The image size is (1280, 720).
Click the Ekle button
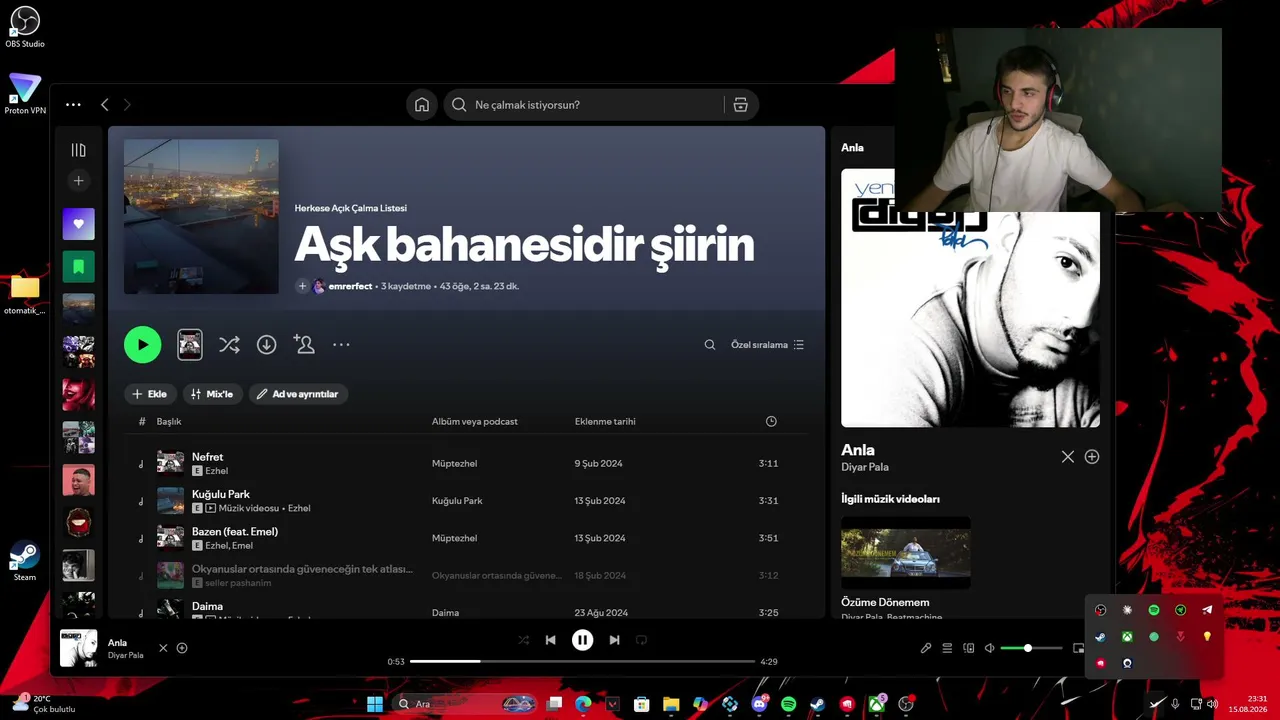[150, 394]
